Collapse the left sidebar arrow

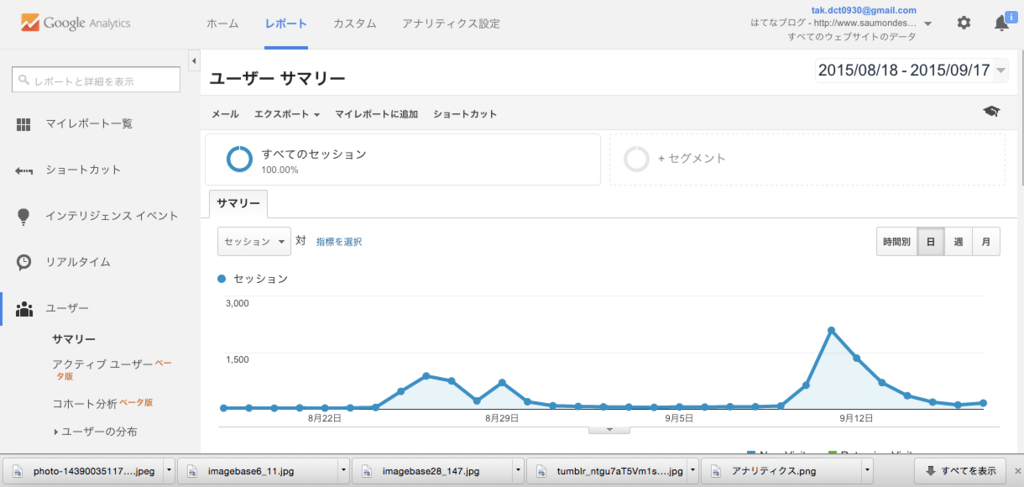pos(193,61)
